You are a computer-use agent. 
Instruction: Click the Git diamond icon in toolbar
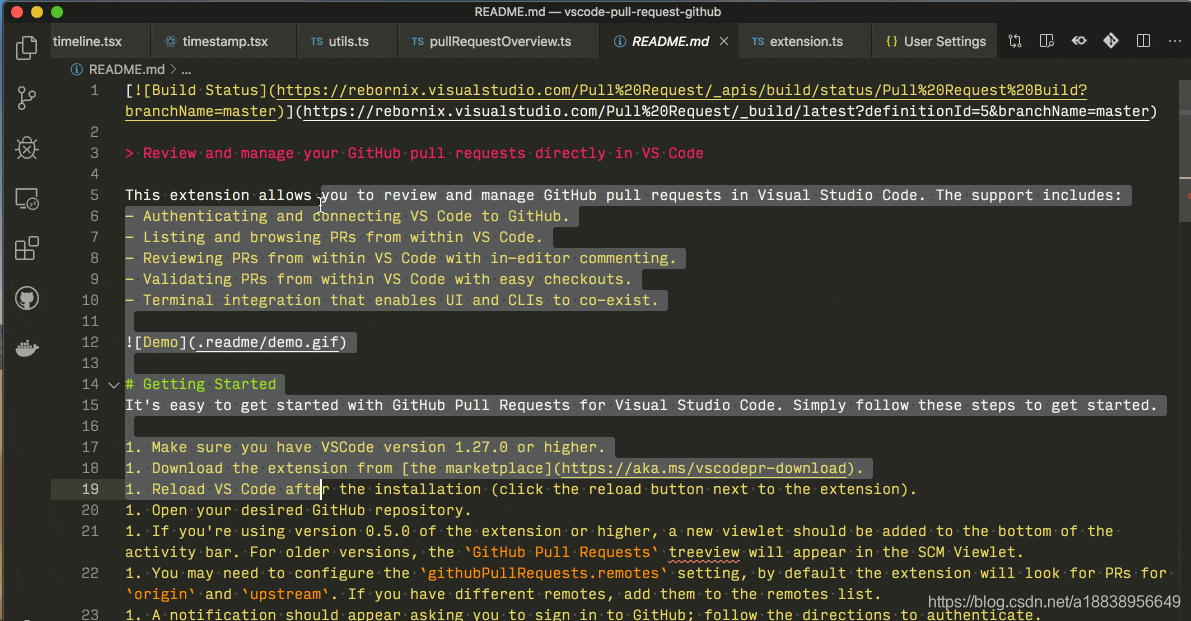tap(1110, 41)
